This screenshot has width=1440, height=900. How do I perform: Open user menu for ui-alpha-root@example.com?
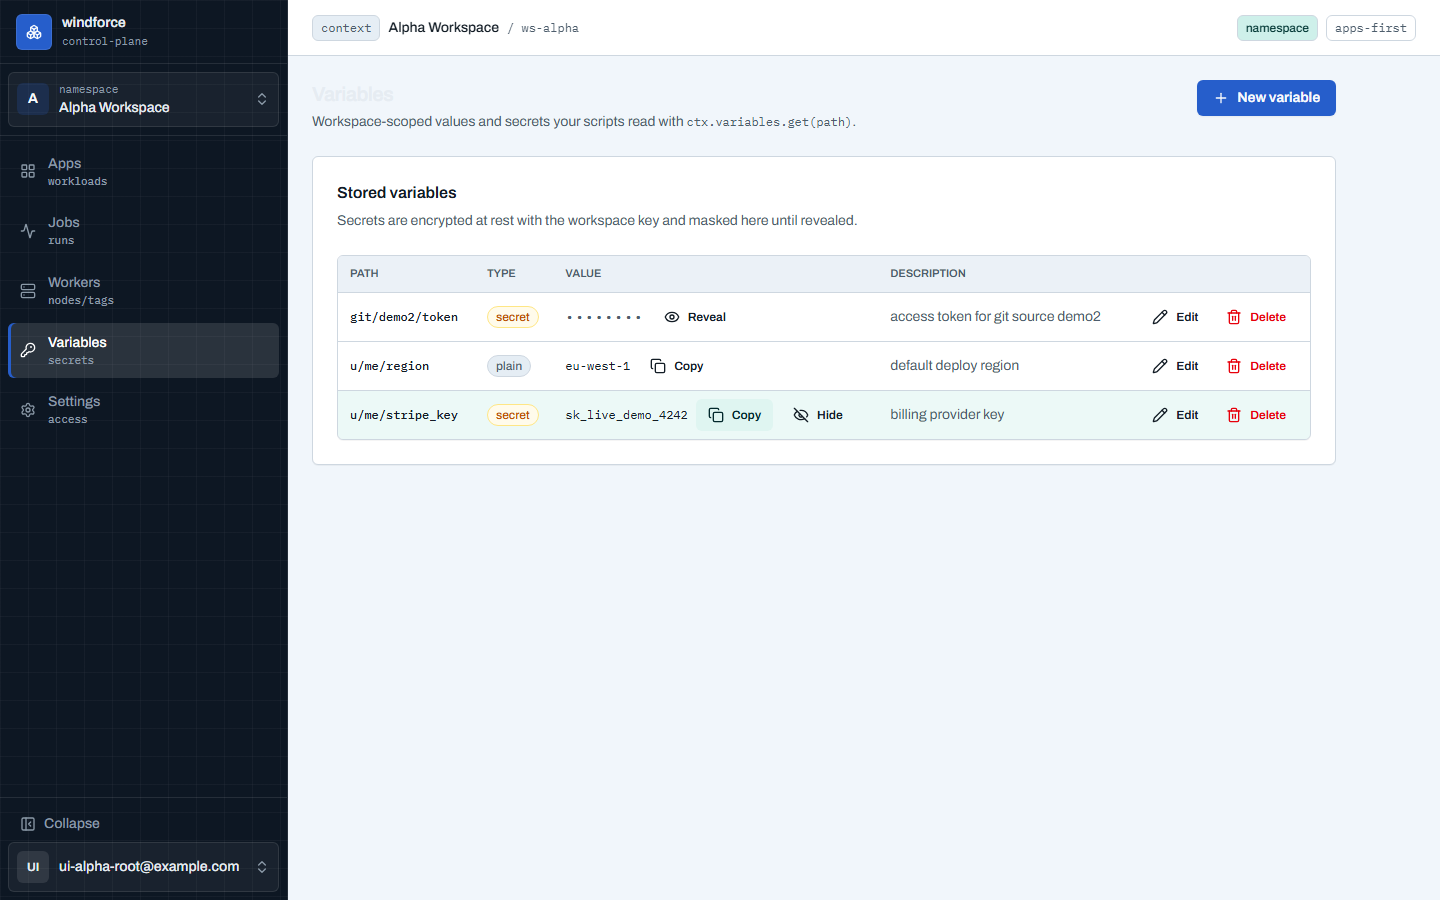click(x=143, y=867)
